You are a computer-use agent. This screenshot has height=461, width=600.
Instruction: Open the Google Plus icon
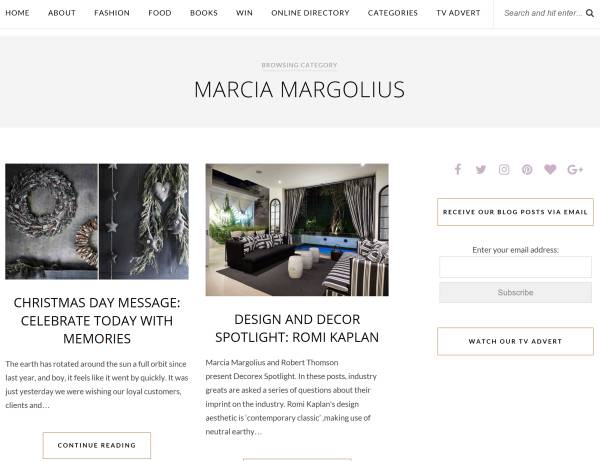tap(575, 169)
